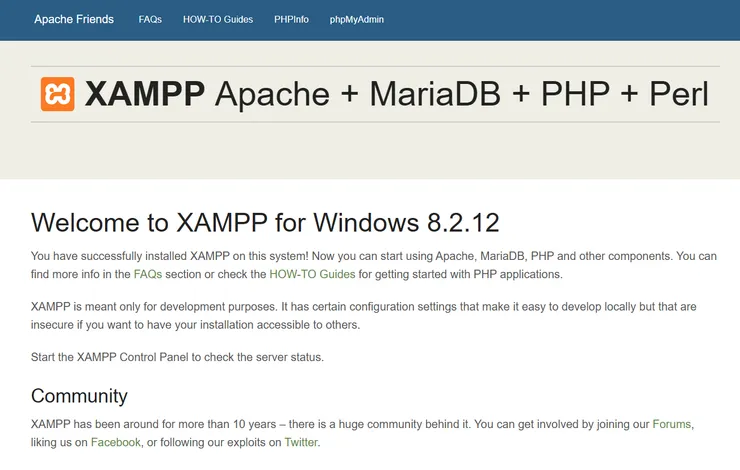The width and height of the screenshot is (740, 470).
Task: Visit the Forums link under Community
Action: click(x=671, y=424)
